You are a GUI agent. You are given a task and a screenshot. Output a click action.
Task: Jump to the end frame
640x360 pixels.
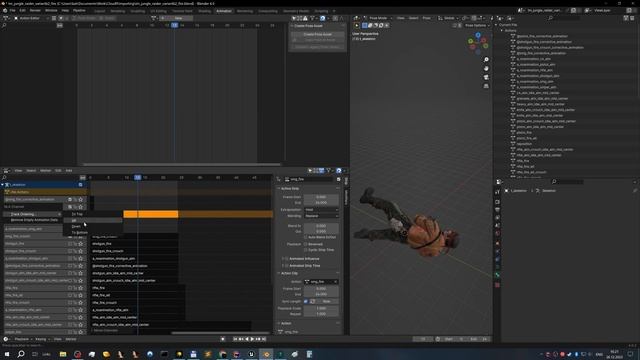(264, 339)
